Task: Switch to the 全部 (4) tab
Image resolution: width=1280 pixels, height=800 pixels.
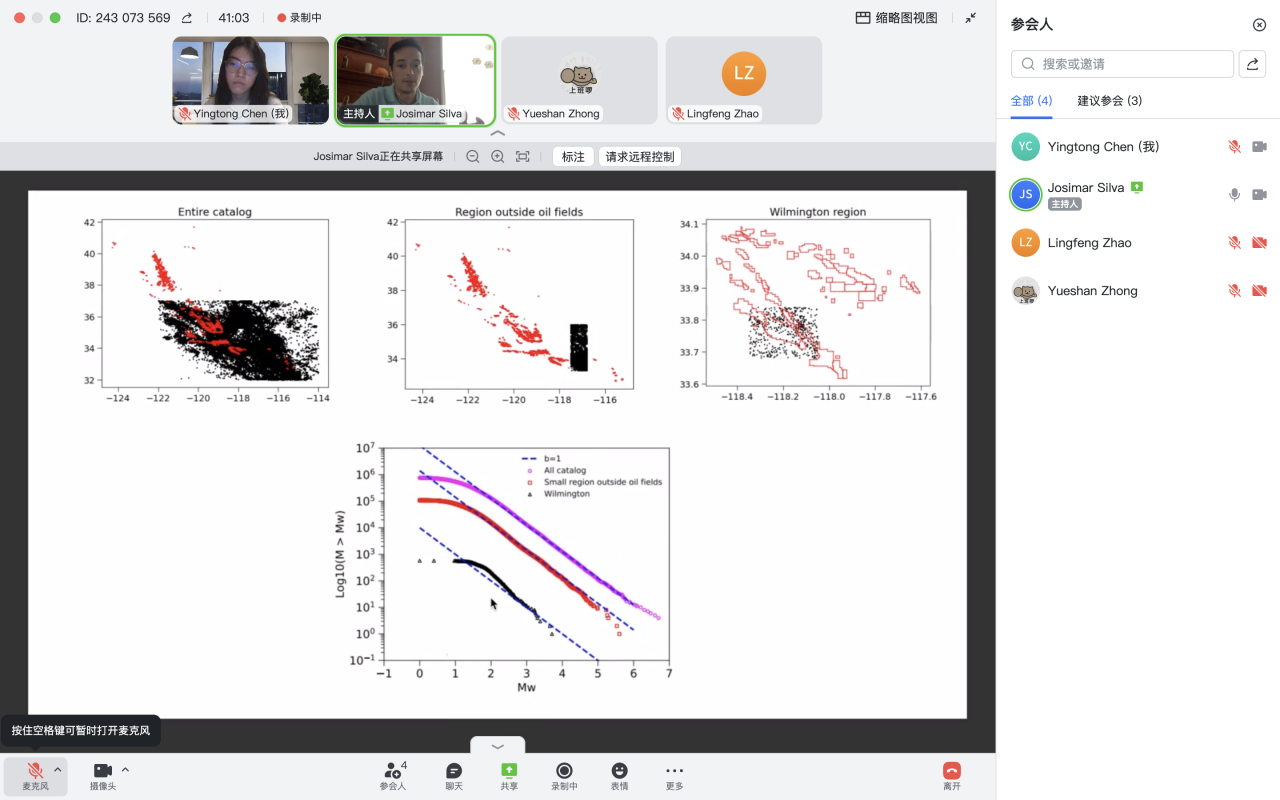Action: click(x=1031, y=101)
